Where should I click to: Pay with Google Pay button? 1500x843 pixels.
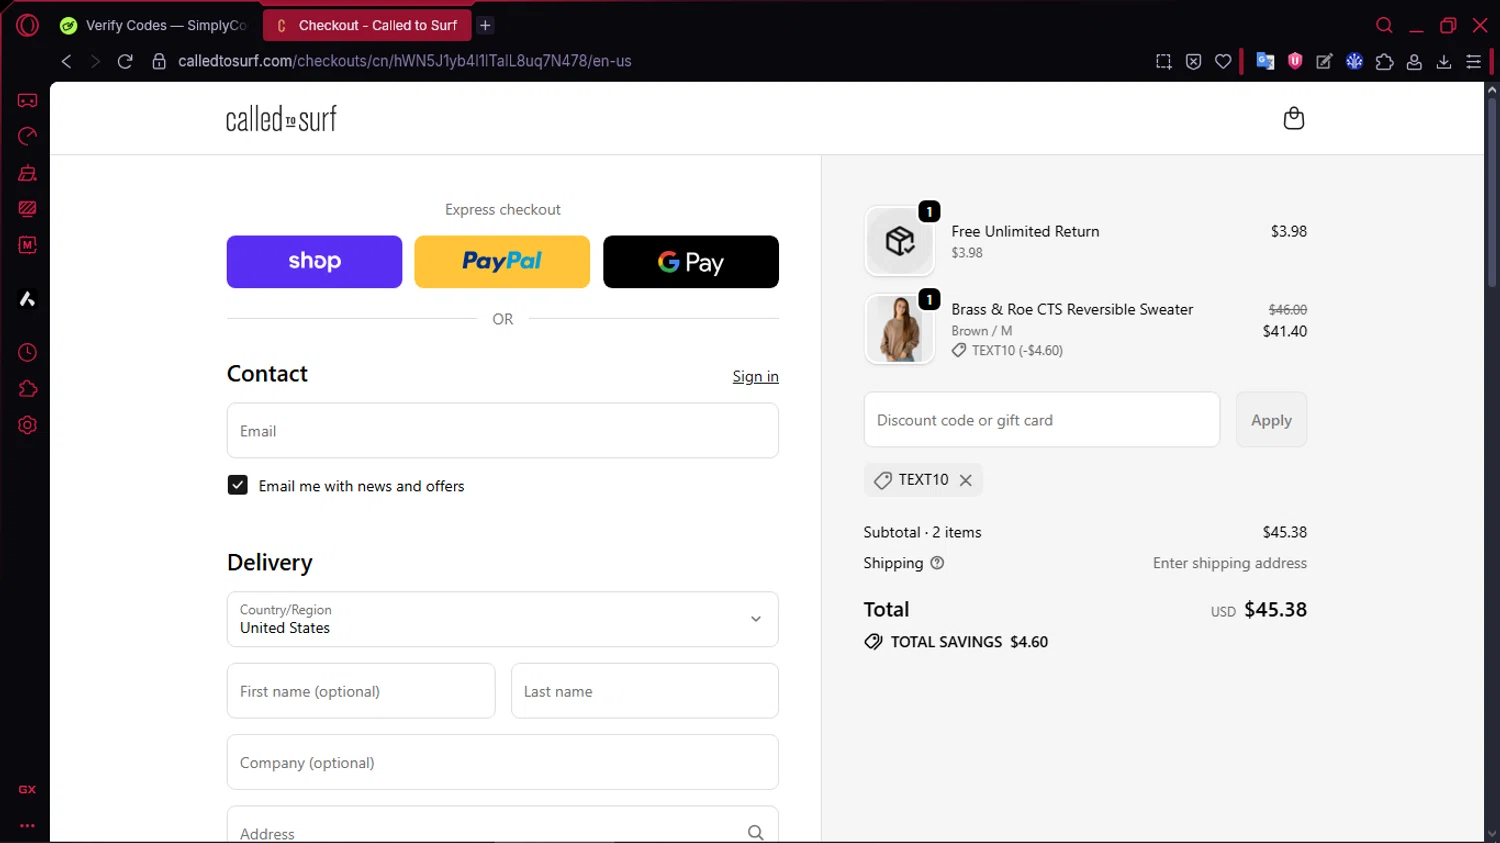point(690,262)
